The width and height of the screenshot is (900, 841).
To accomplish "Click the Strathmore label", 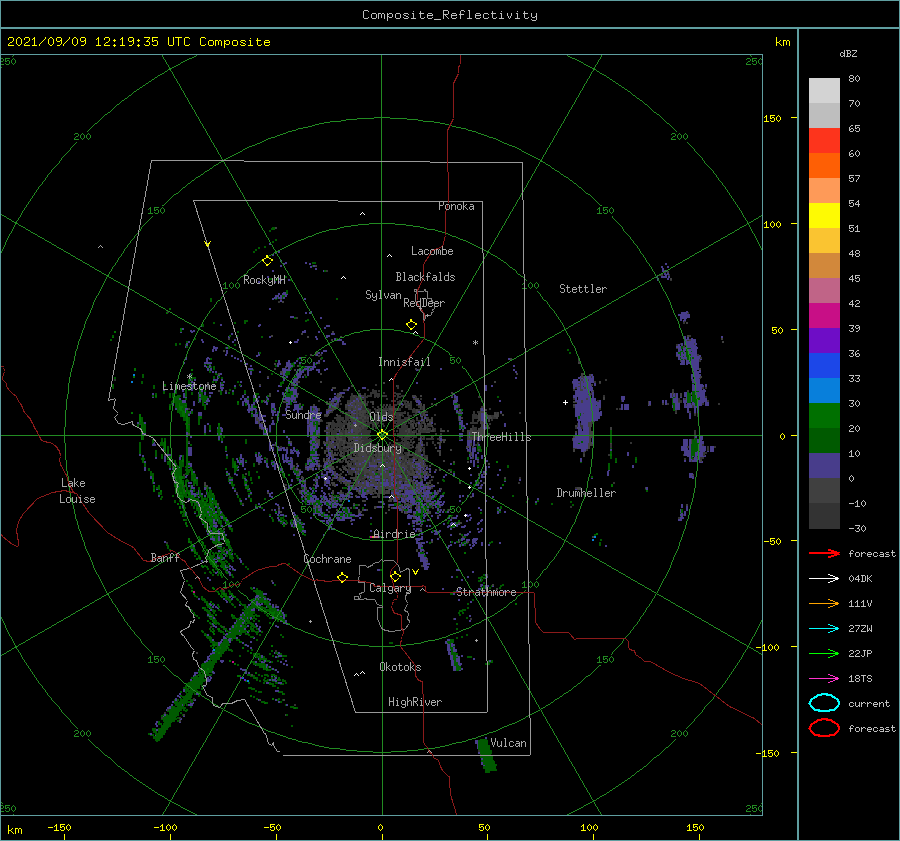I will [486, 592].
